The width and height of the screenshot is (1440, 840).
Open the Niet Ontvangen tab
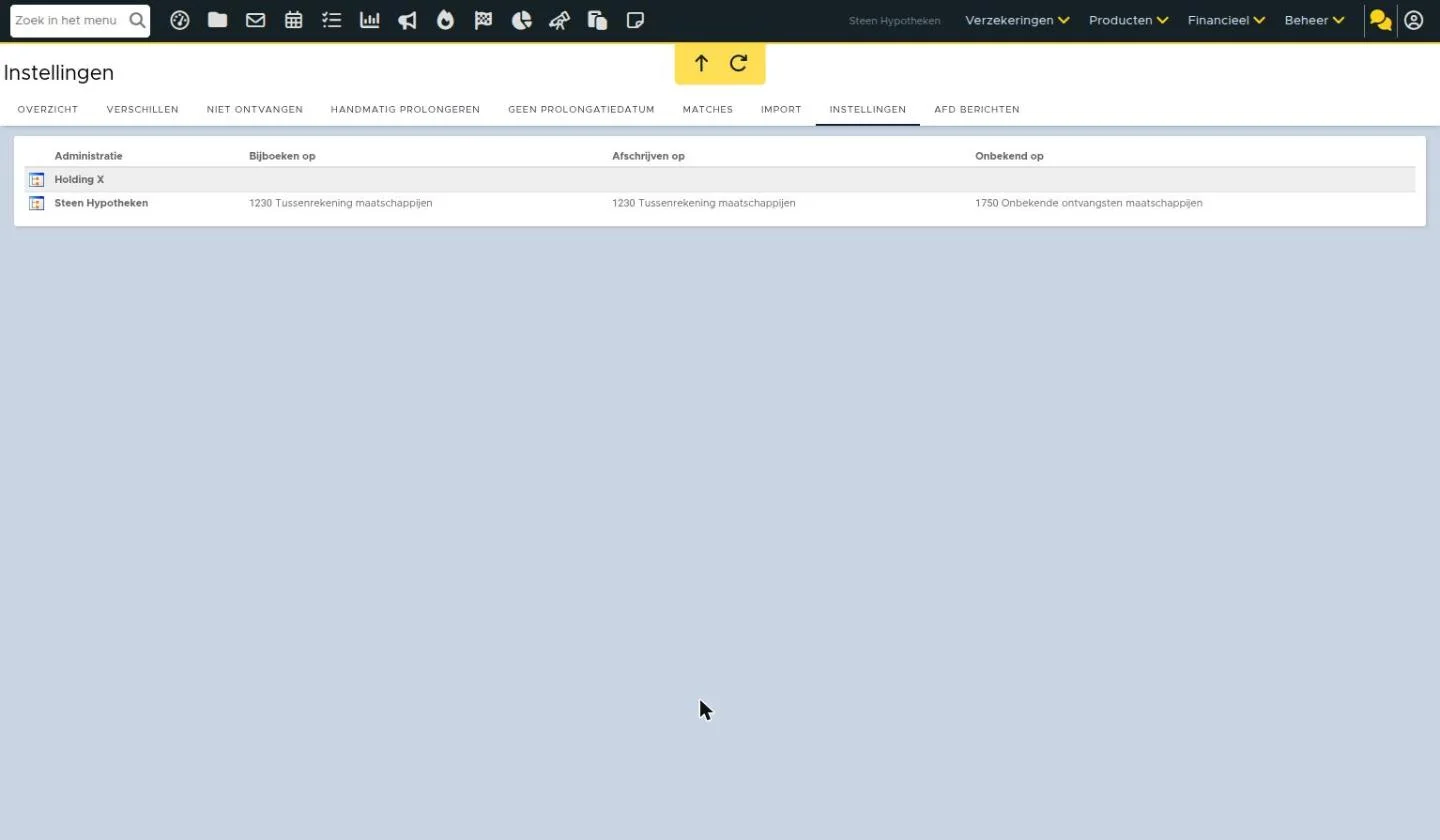click(255, 110)
